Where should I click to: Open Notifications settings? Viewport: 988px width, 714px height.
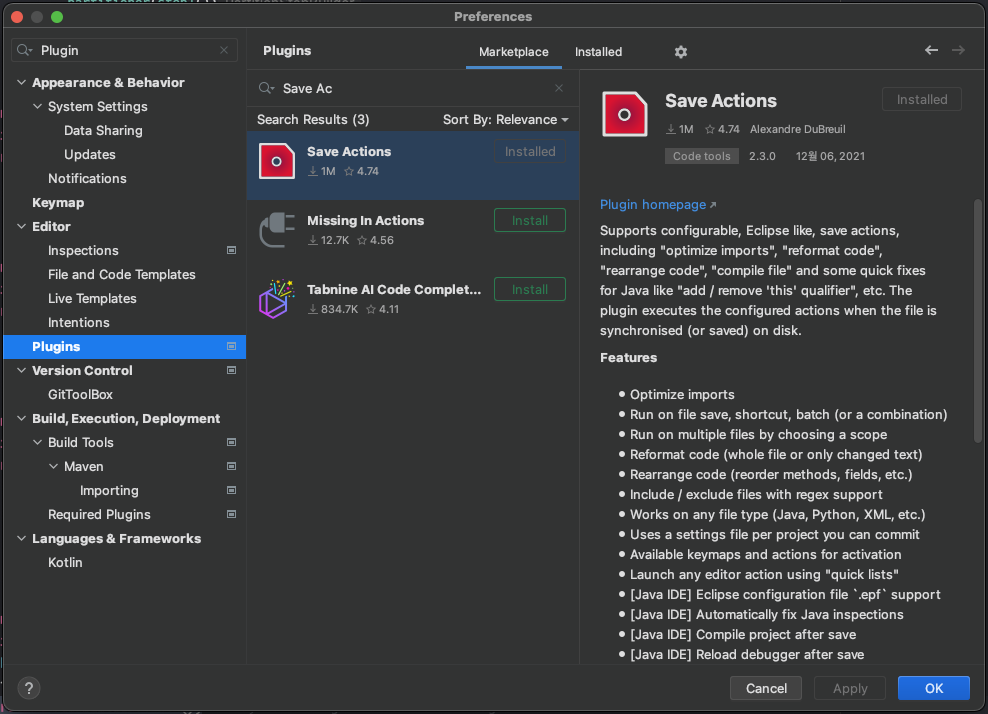[x=87, y=178]
